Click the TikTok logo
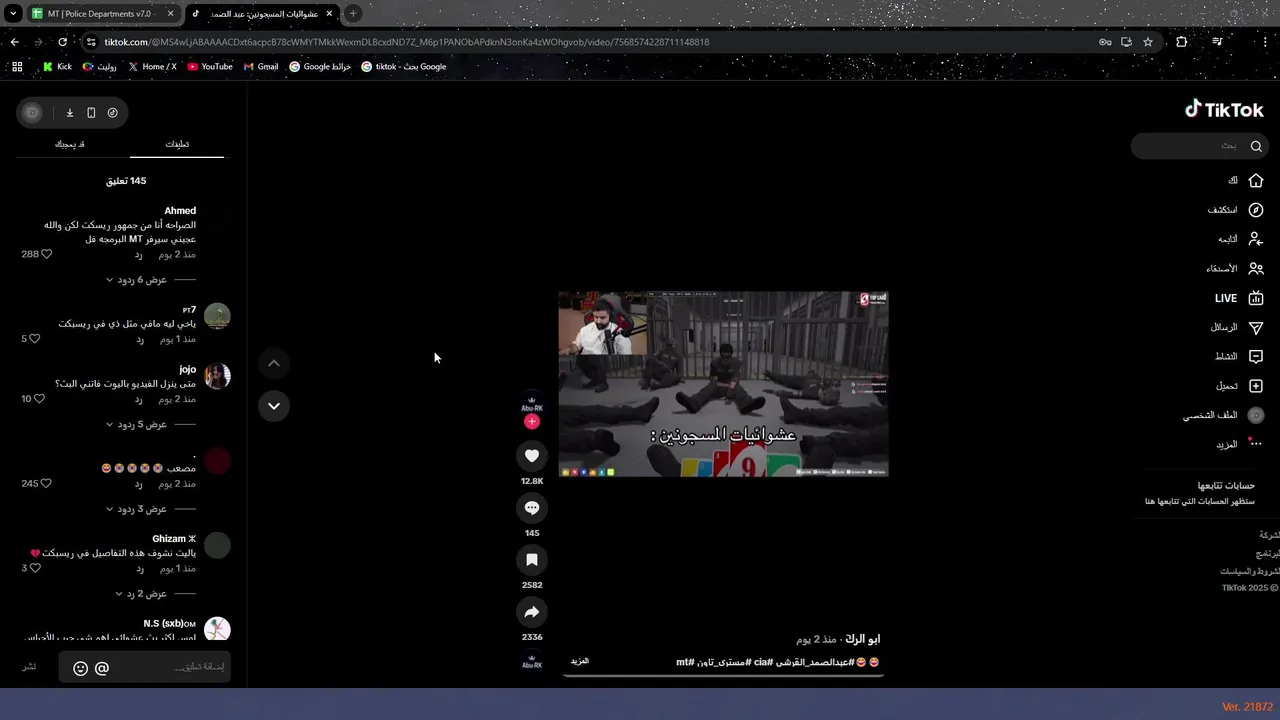Image resolution: width=1280 pixels, height=720 pixels. pos(1224,109)
